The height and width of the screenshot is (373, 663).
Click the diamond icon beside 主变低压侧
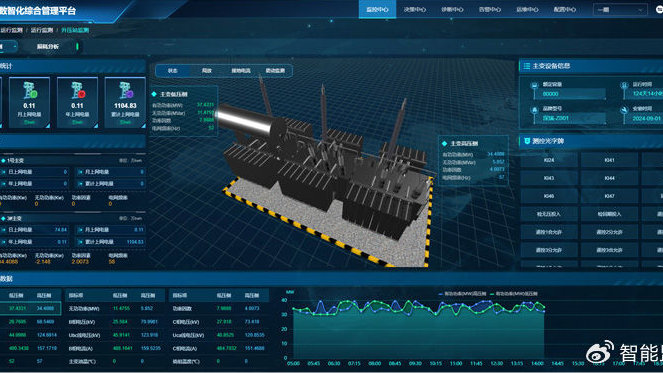click(154, 94)
